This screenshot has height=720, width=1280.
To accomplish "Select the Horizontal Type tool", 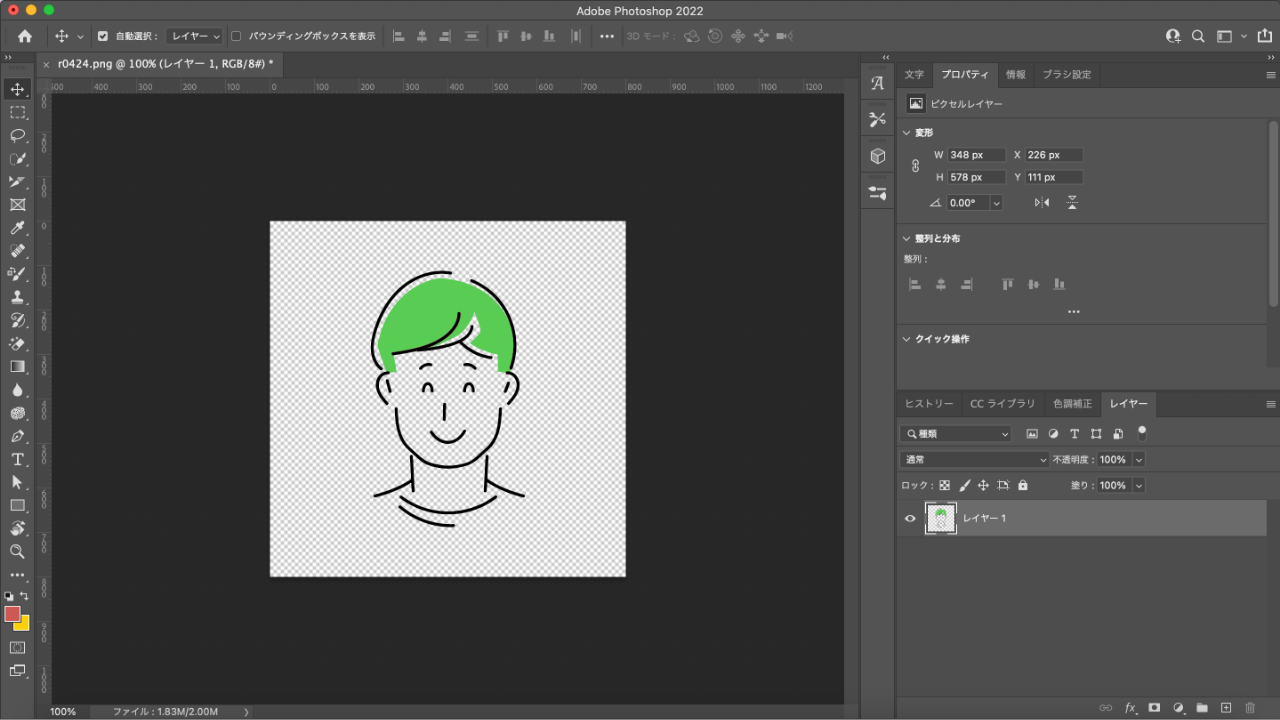I will [x=18, y=459].
